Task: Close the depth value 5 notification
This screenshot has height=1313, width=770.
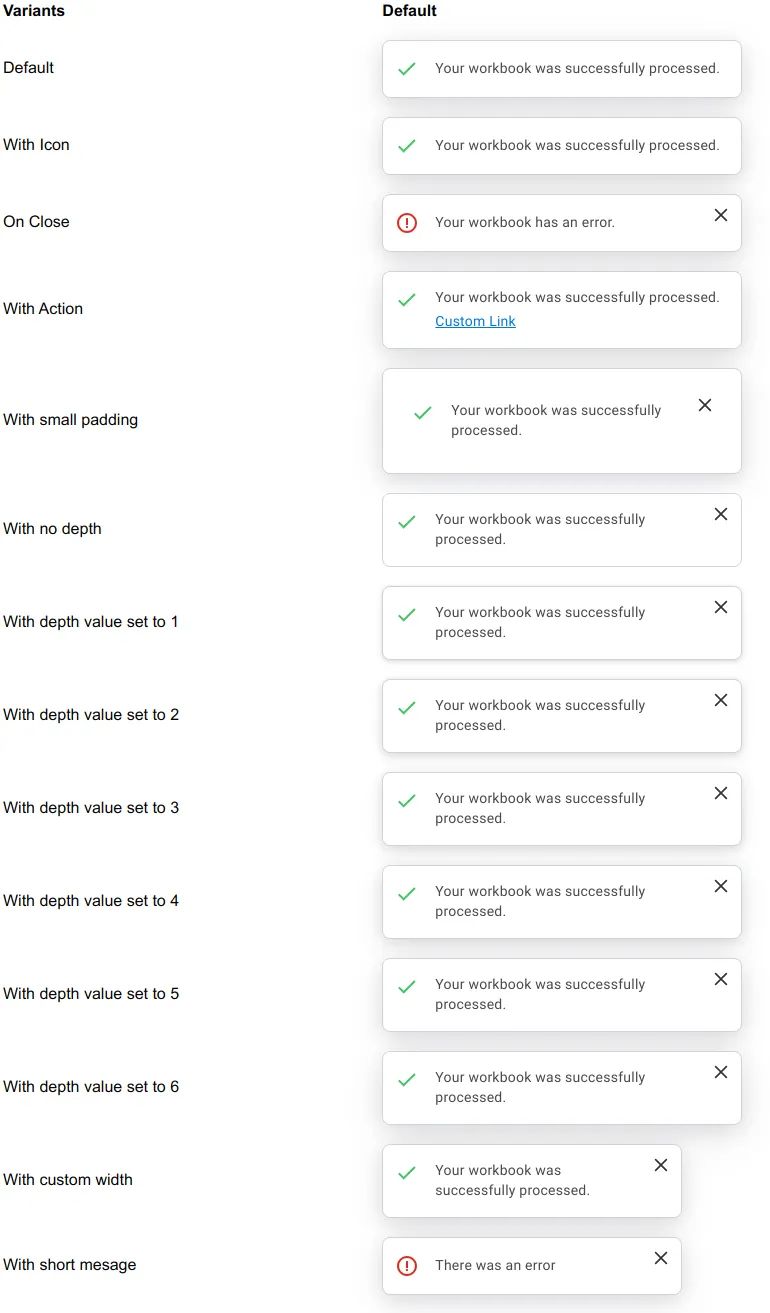Action: click(x=721, y=979)
